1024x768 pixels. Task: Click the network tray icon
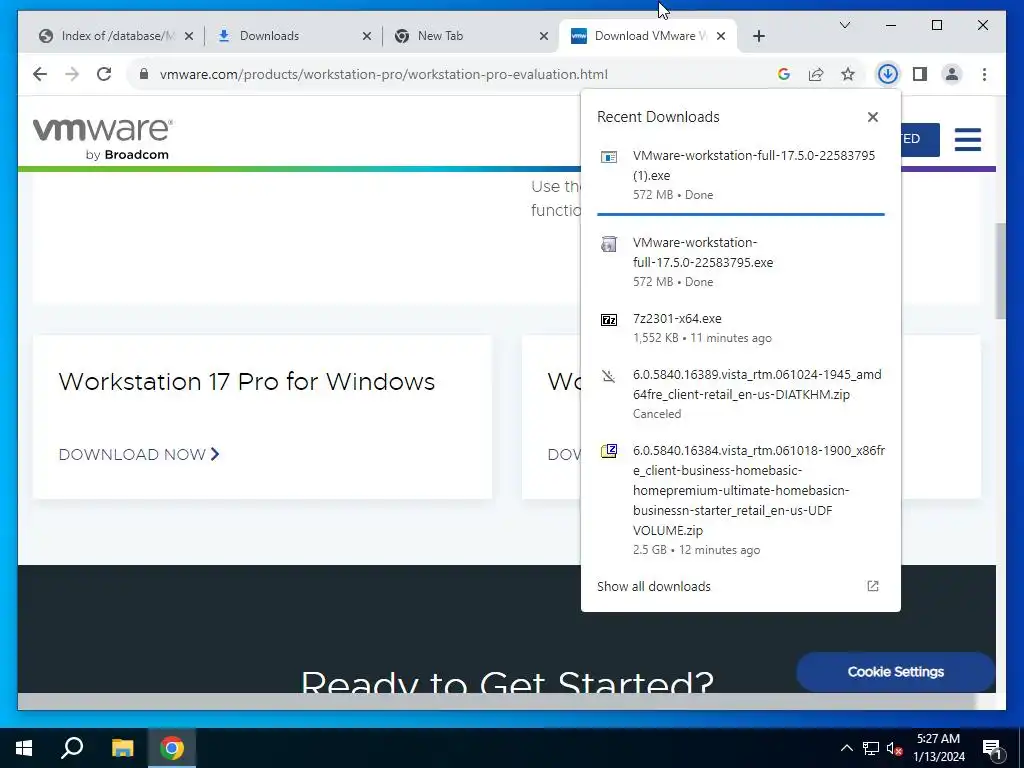pos(871,748)
